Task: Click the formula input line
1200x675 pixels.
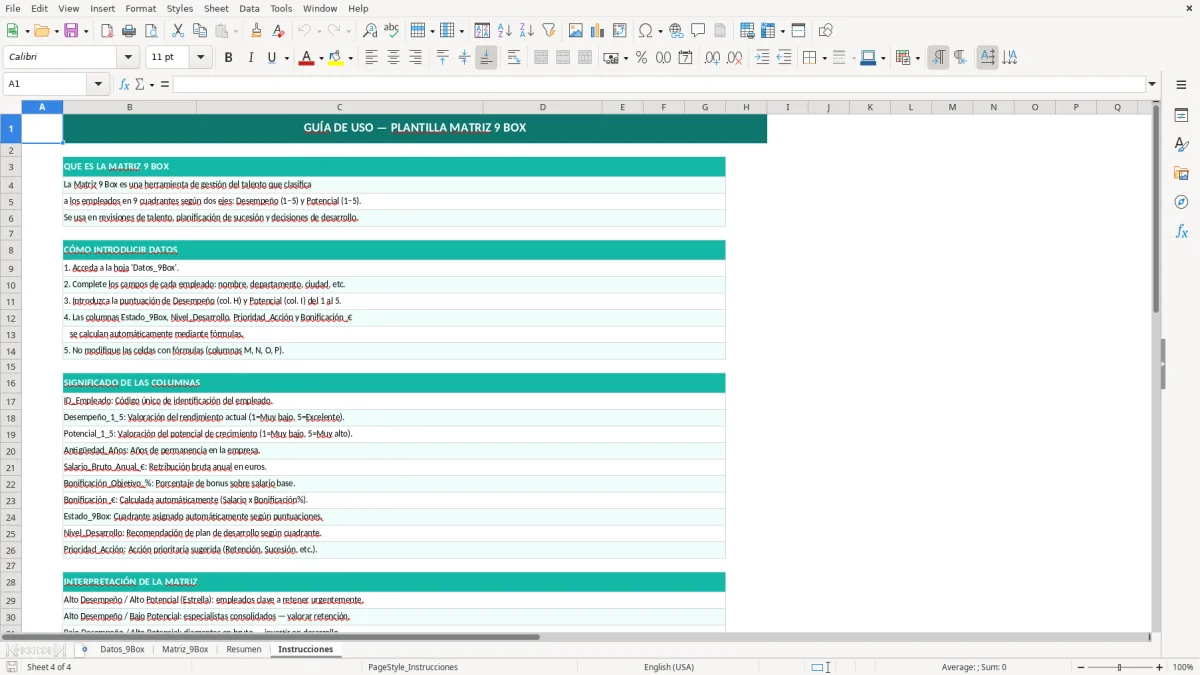Action: [659, 84]
